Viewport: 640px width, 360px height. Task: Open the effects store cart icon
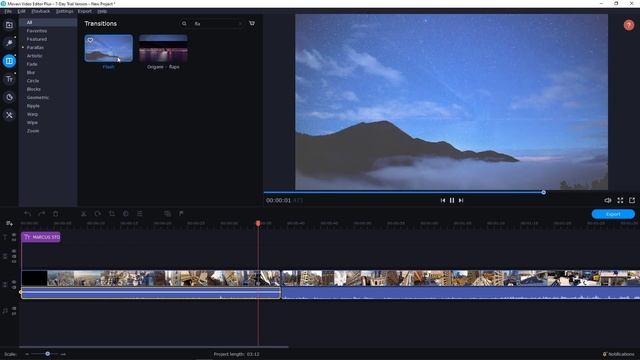(252, 23)
